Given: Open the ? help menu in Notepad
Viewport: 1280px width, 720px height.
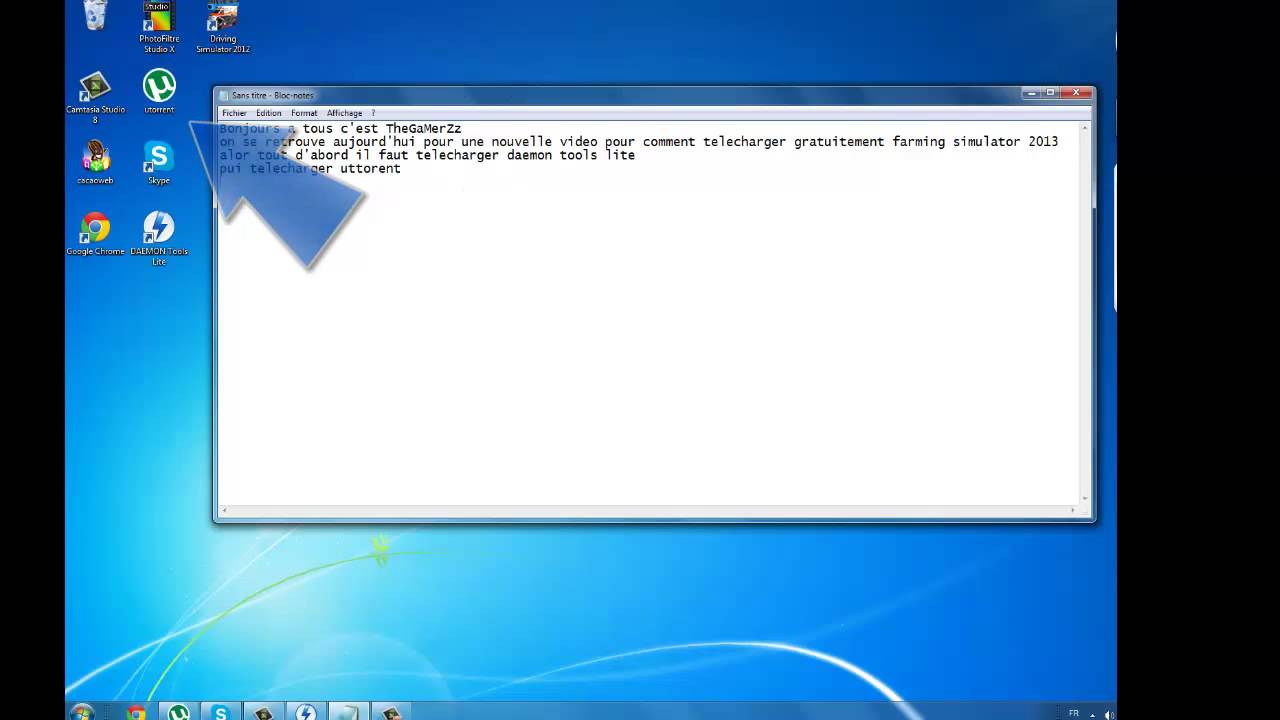Looking at the screenshot, I should pos(373,113).
